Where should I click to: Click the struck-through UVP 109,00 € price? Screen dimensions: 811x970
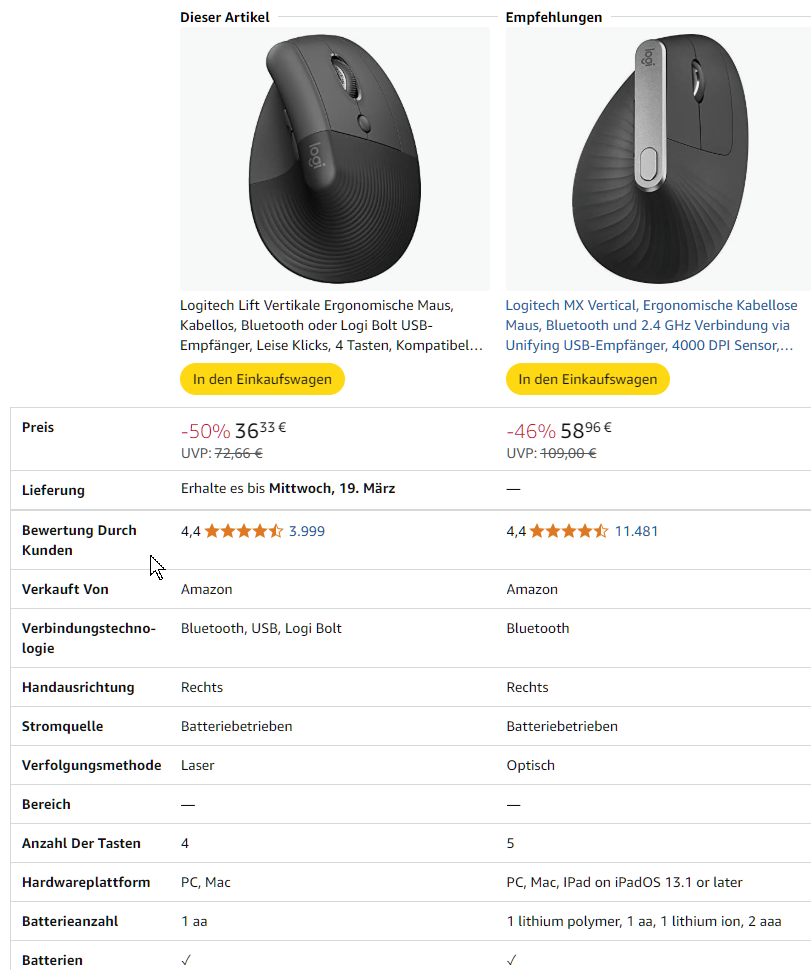(569, 453)
